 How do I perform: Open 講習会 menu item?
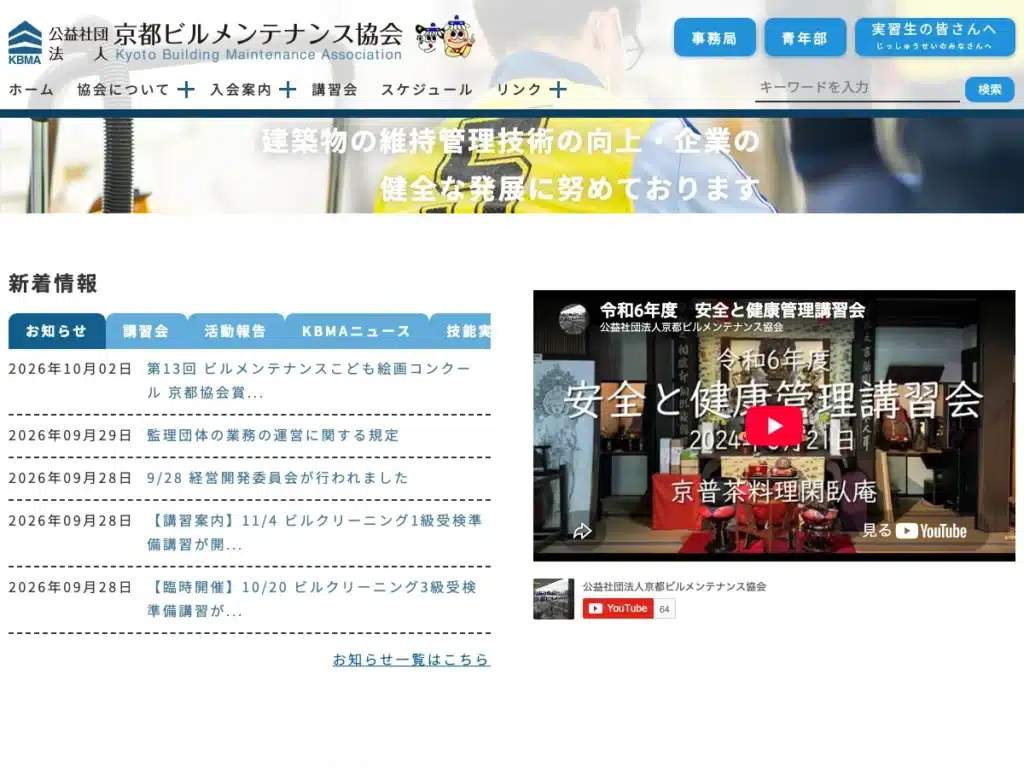click(x=334, y=89)
